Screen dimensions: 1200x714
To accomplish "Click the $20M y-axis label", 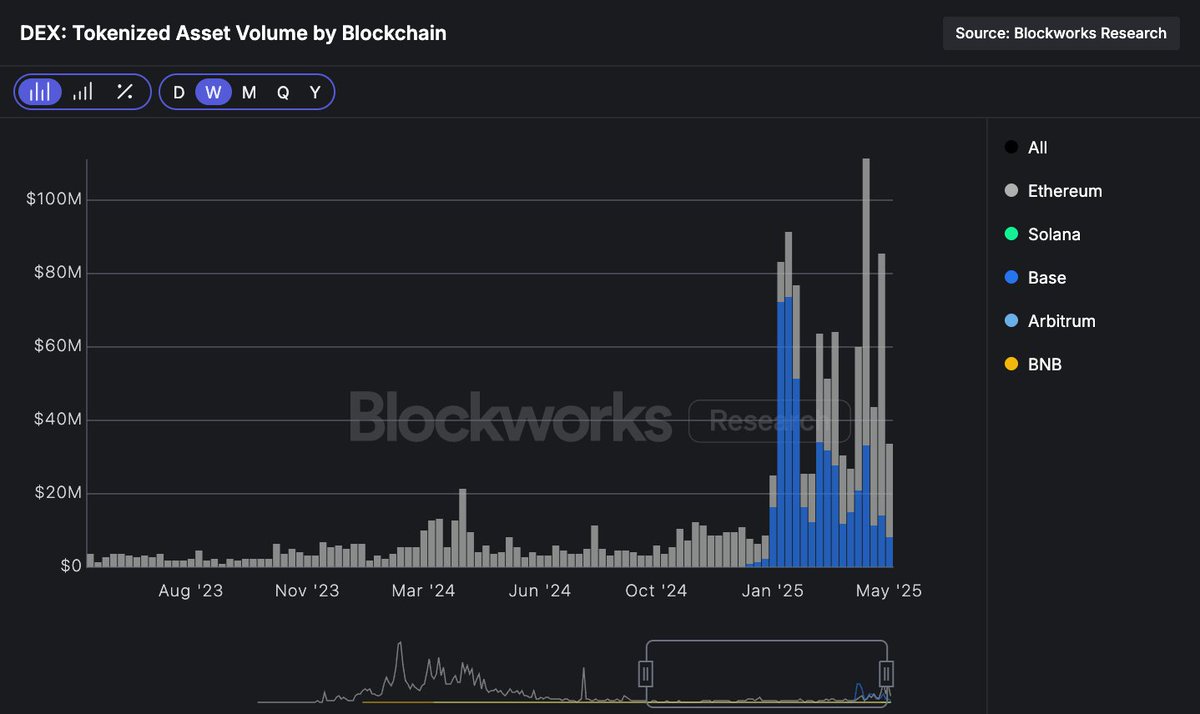I will click(x=57, y=493).
